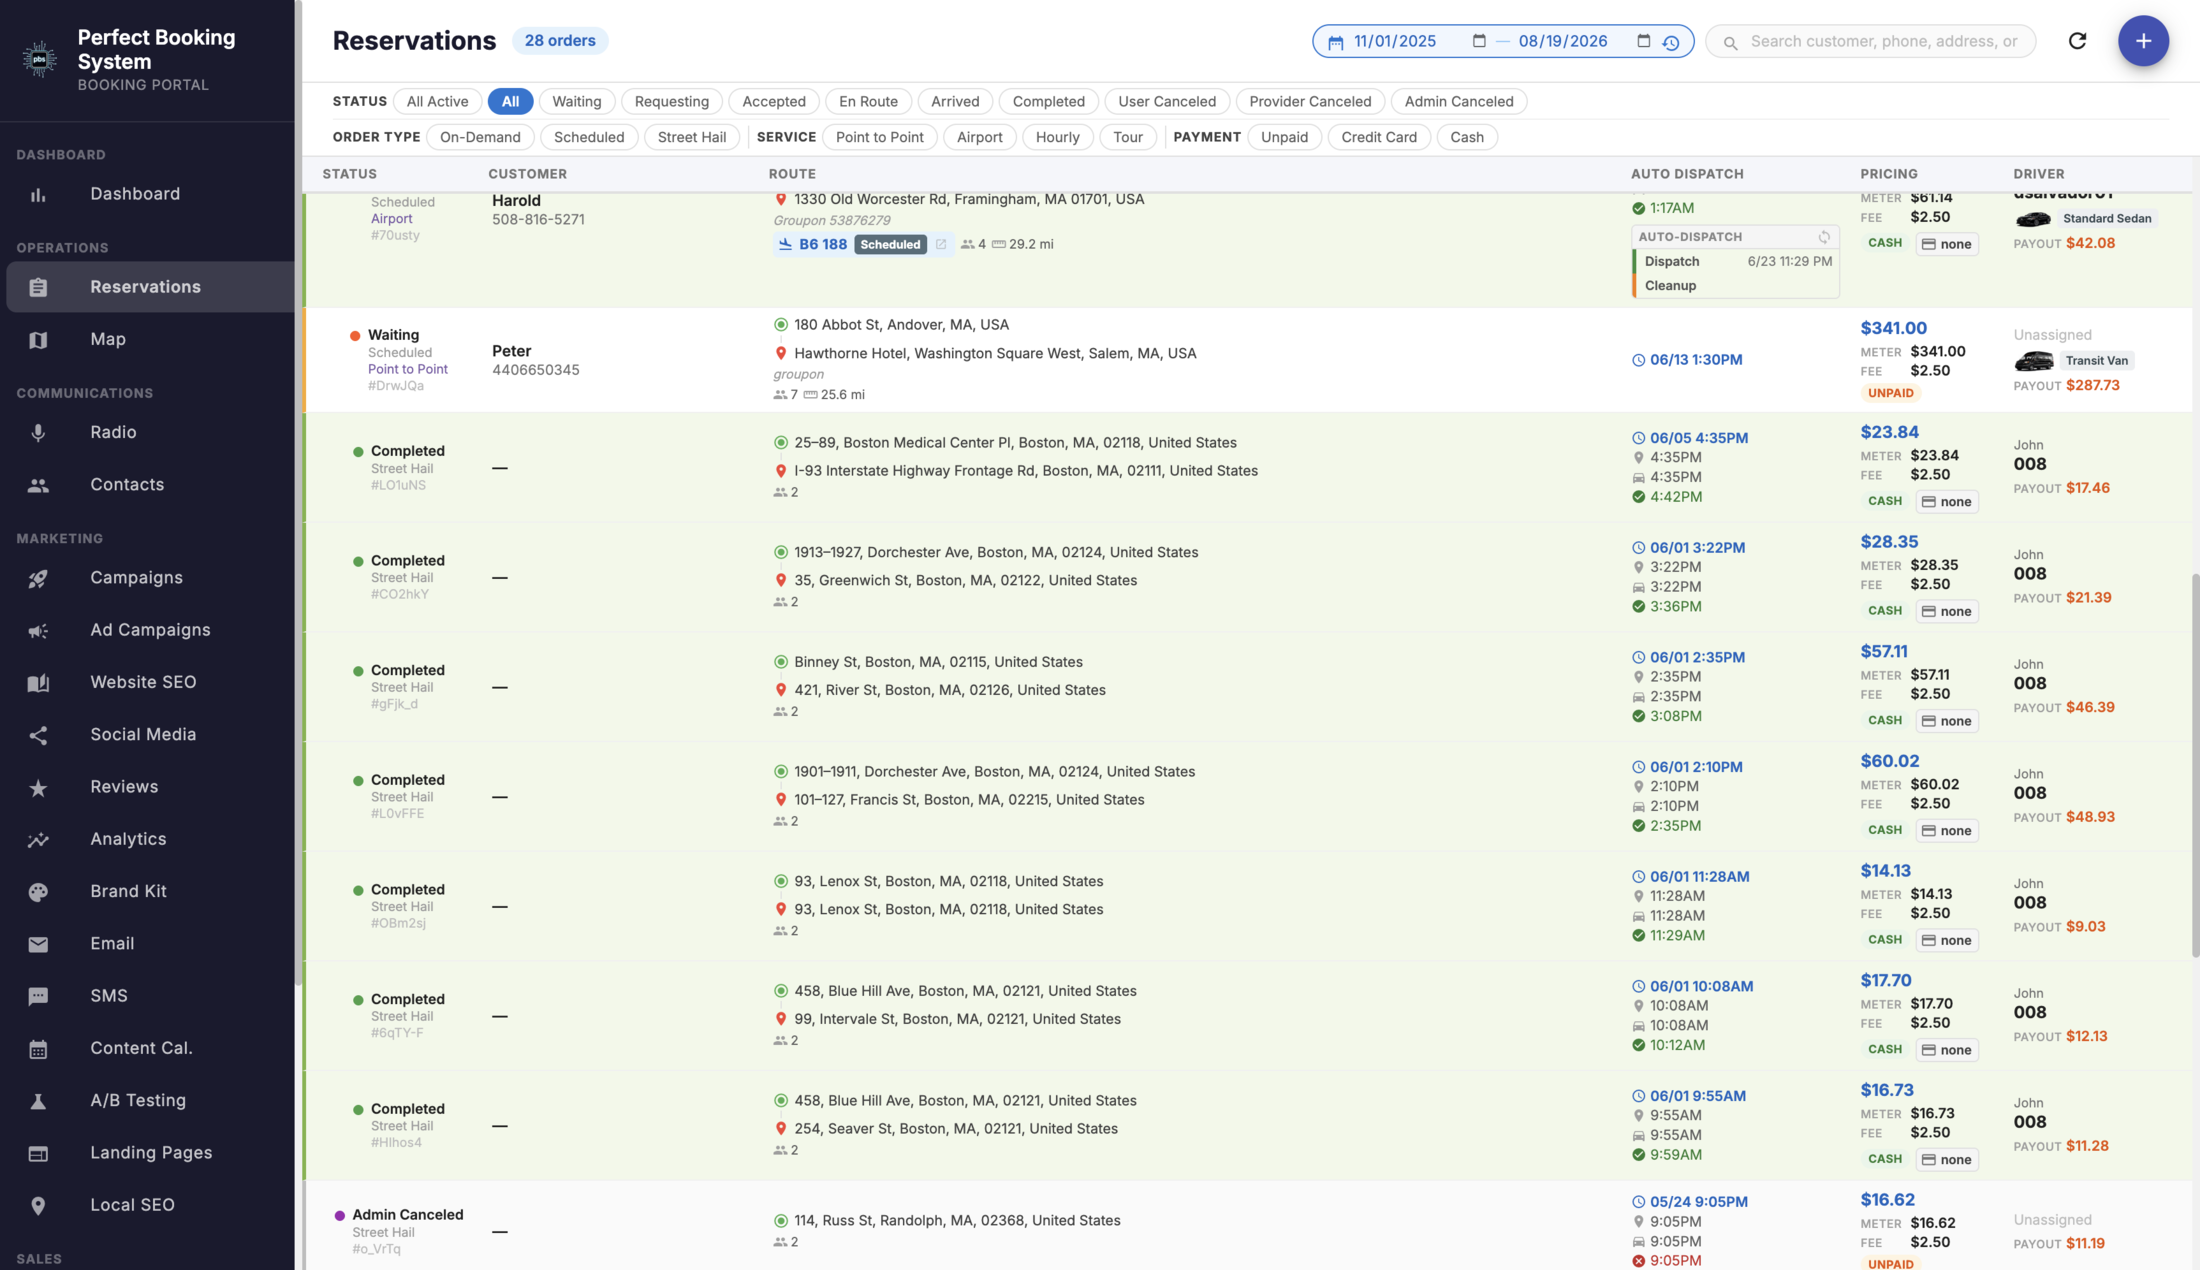2200x1270 pixels.
Task: Filter status by Waiting
Action: [577, 101]
